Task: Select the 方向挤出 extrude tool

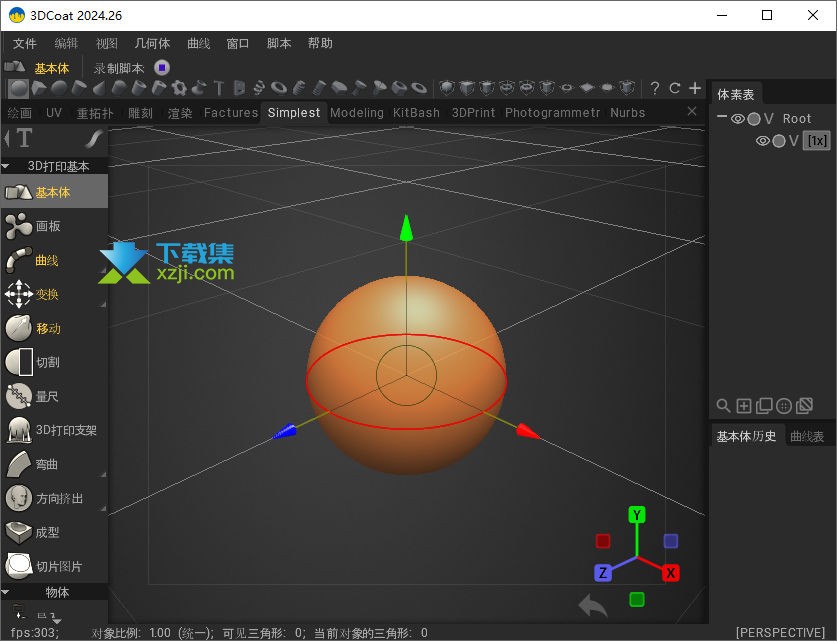Action: [54, 498]
